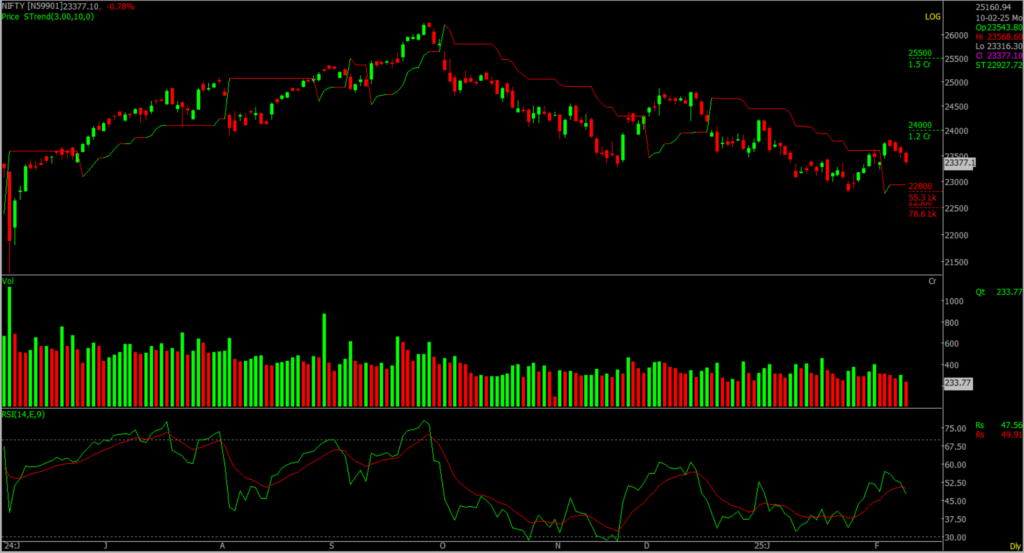1024x553 pixels.
Task: Click the Dly timeframe label
Action: (1012, 547)
